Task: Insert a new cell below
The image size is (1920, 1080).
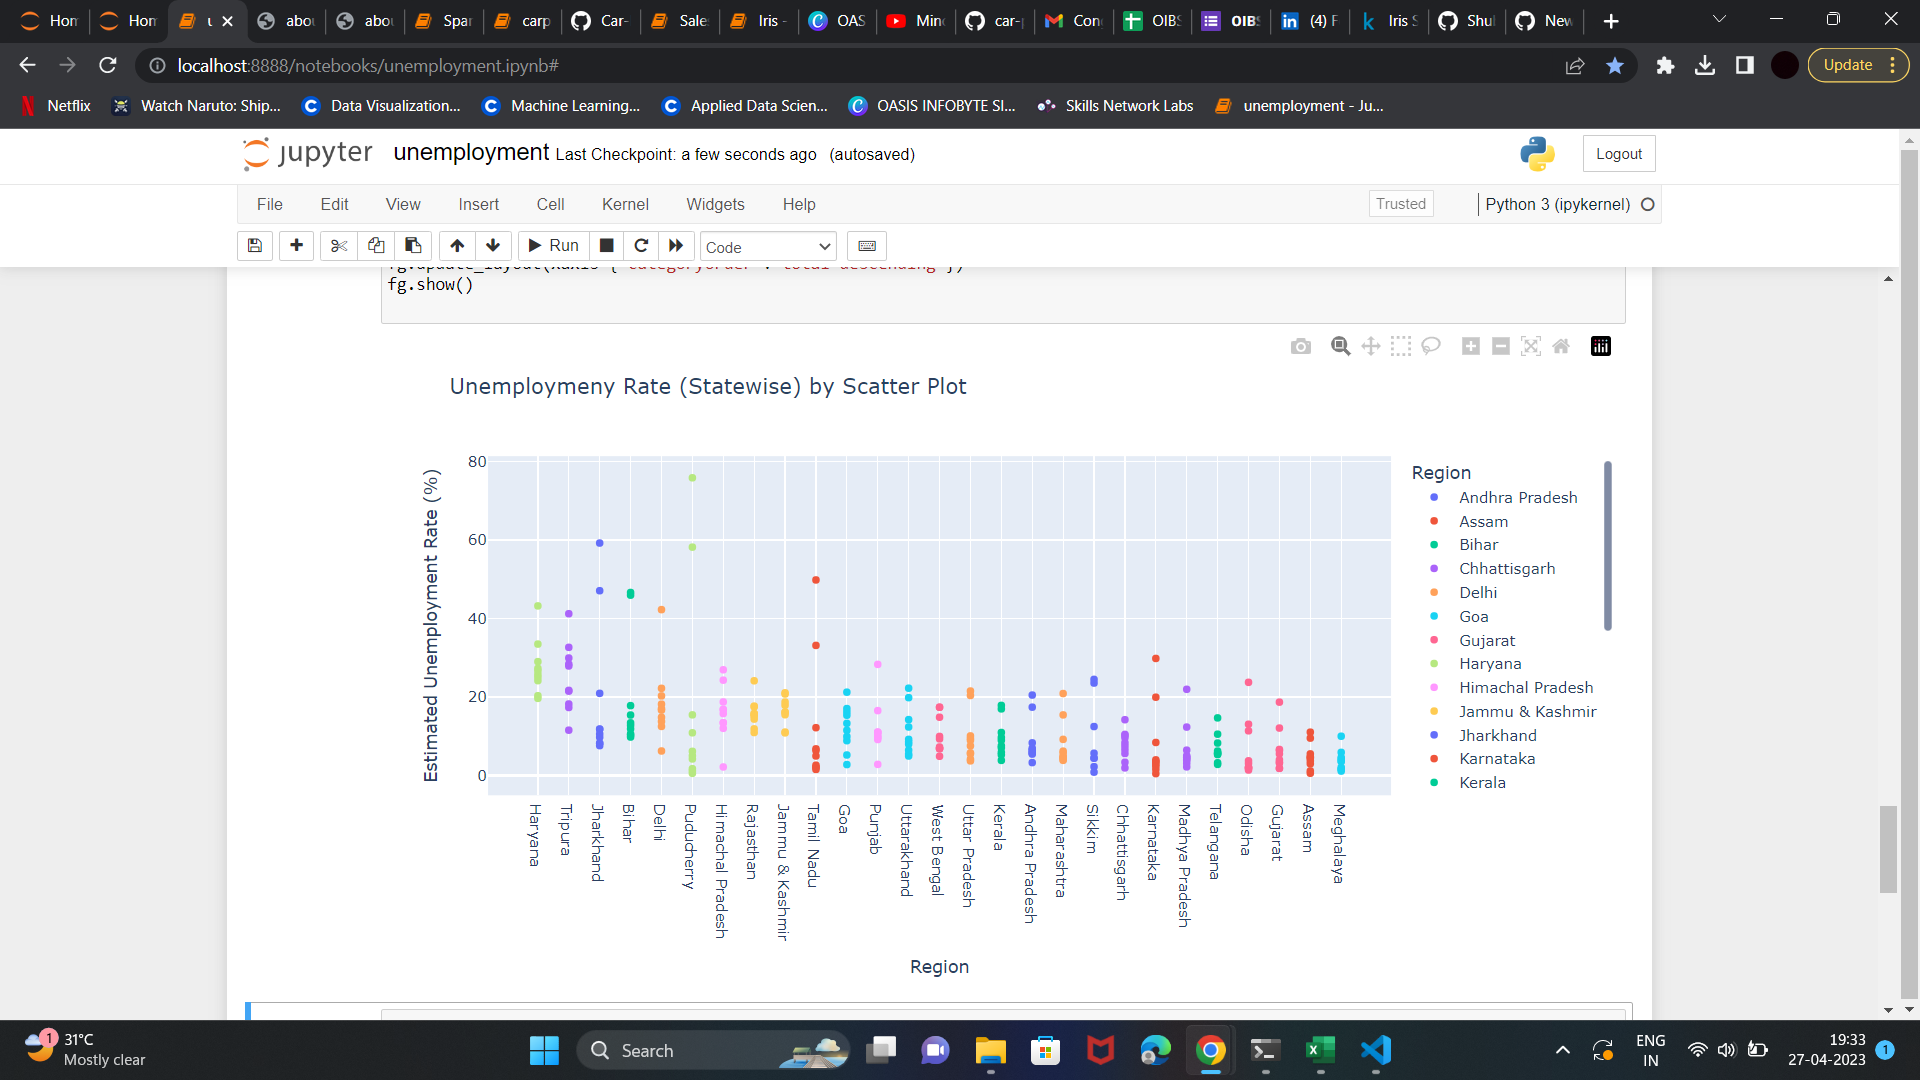Action: pos(296,246)
